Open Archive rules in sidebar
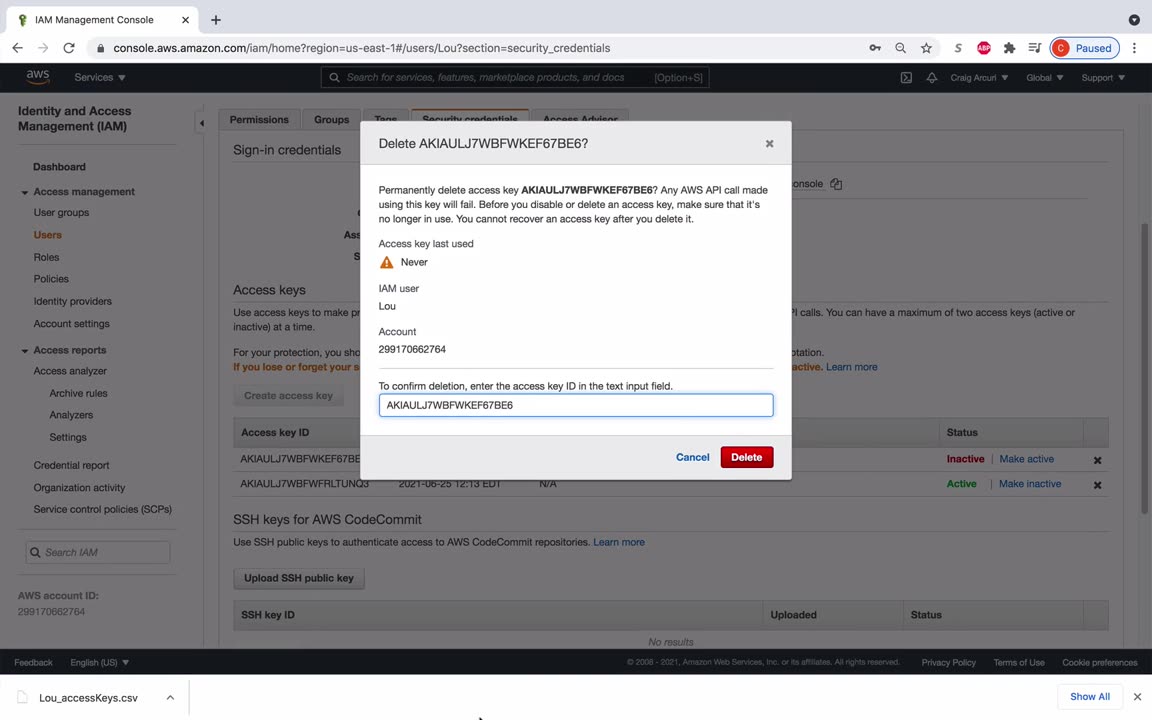This screenshot has width=1152, height=720. (x=78, y=393)
